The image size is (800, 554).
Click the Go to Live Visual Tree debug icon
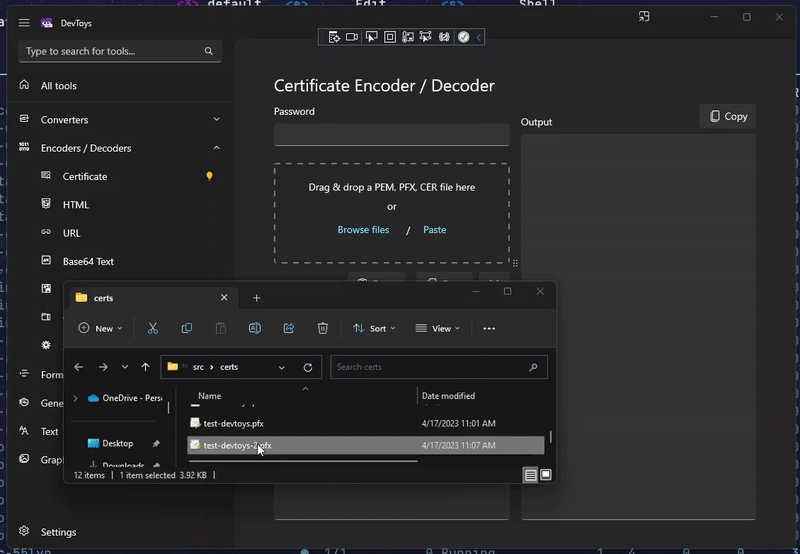point(334,37)
